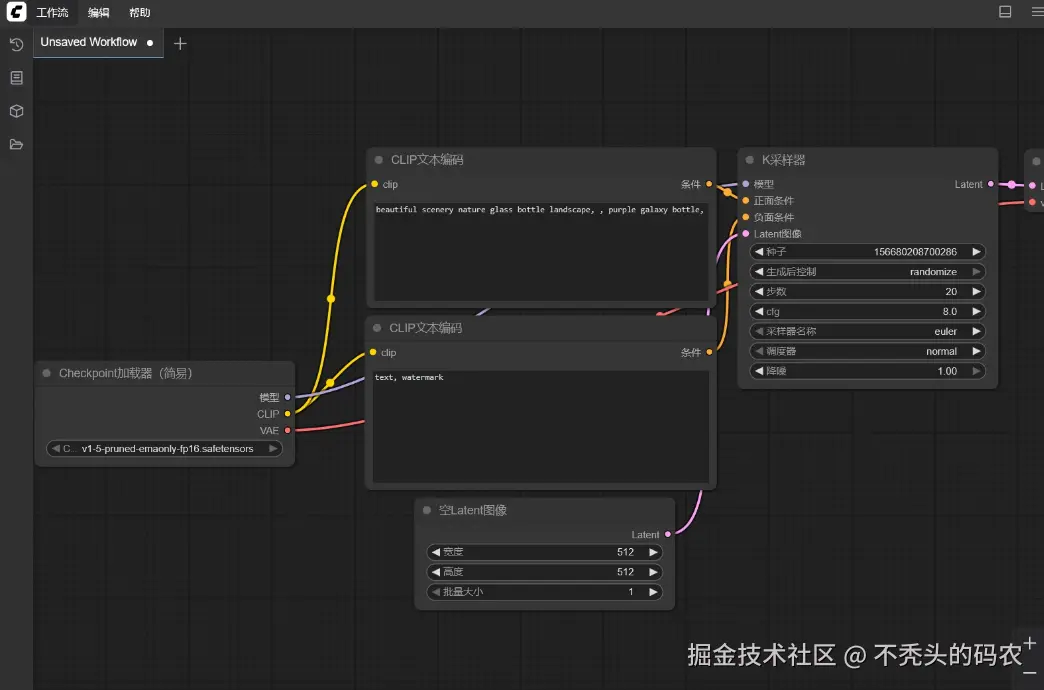Click the K采样器 node title
This screenshot has width=1044, height=690.
coord(784,160)
